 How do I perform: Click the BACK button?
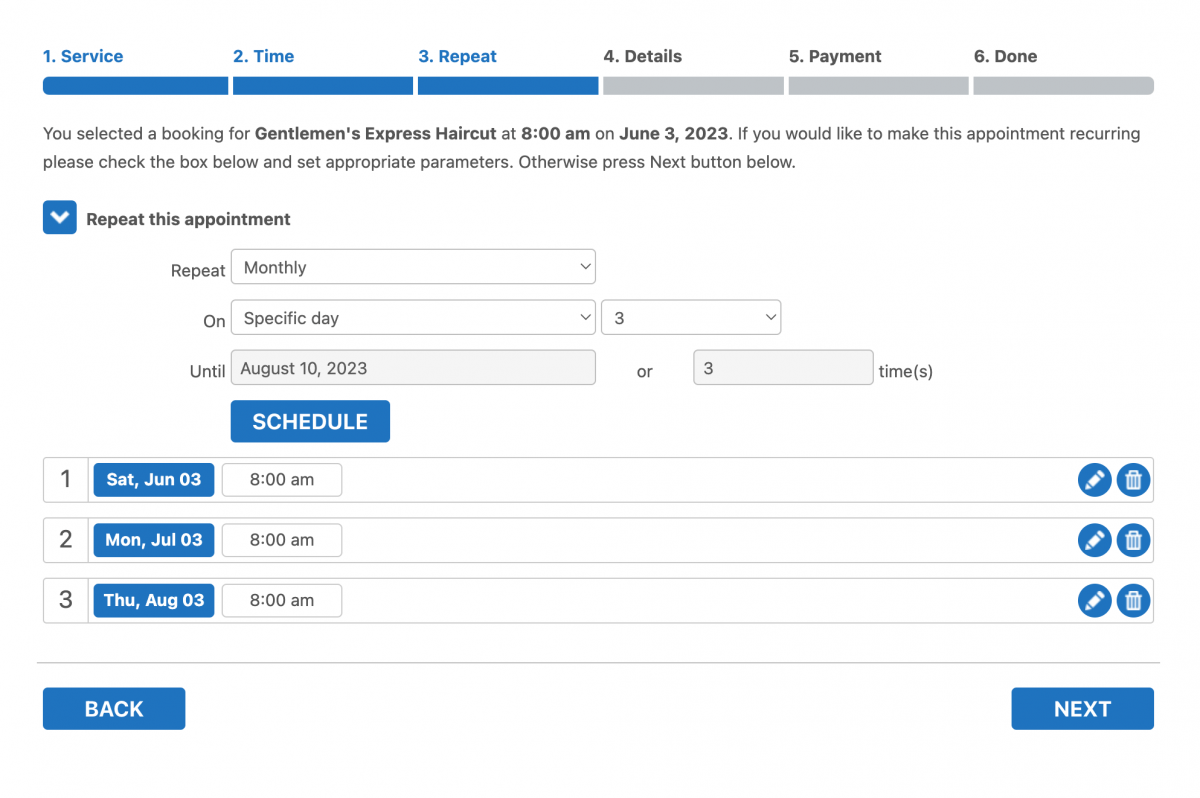113,708
